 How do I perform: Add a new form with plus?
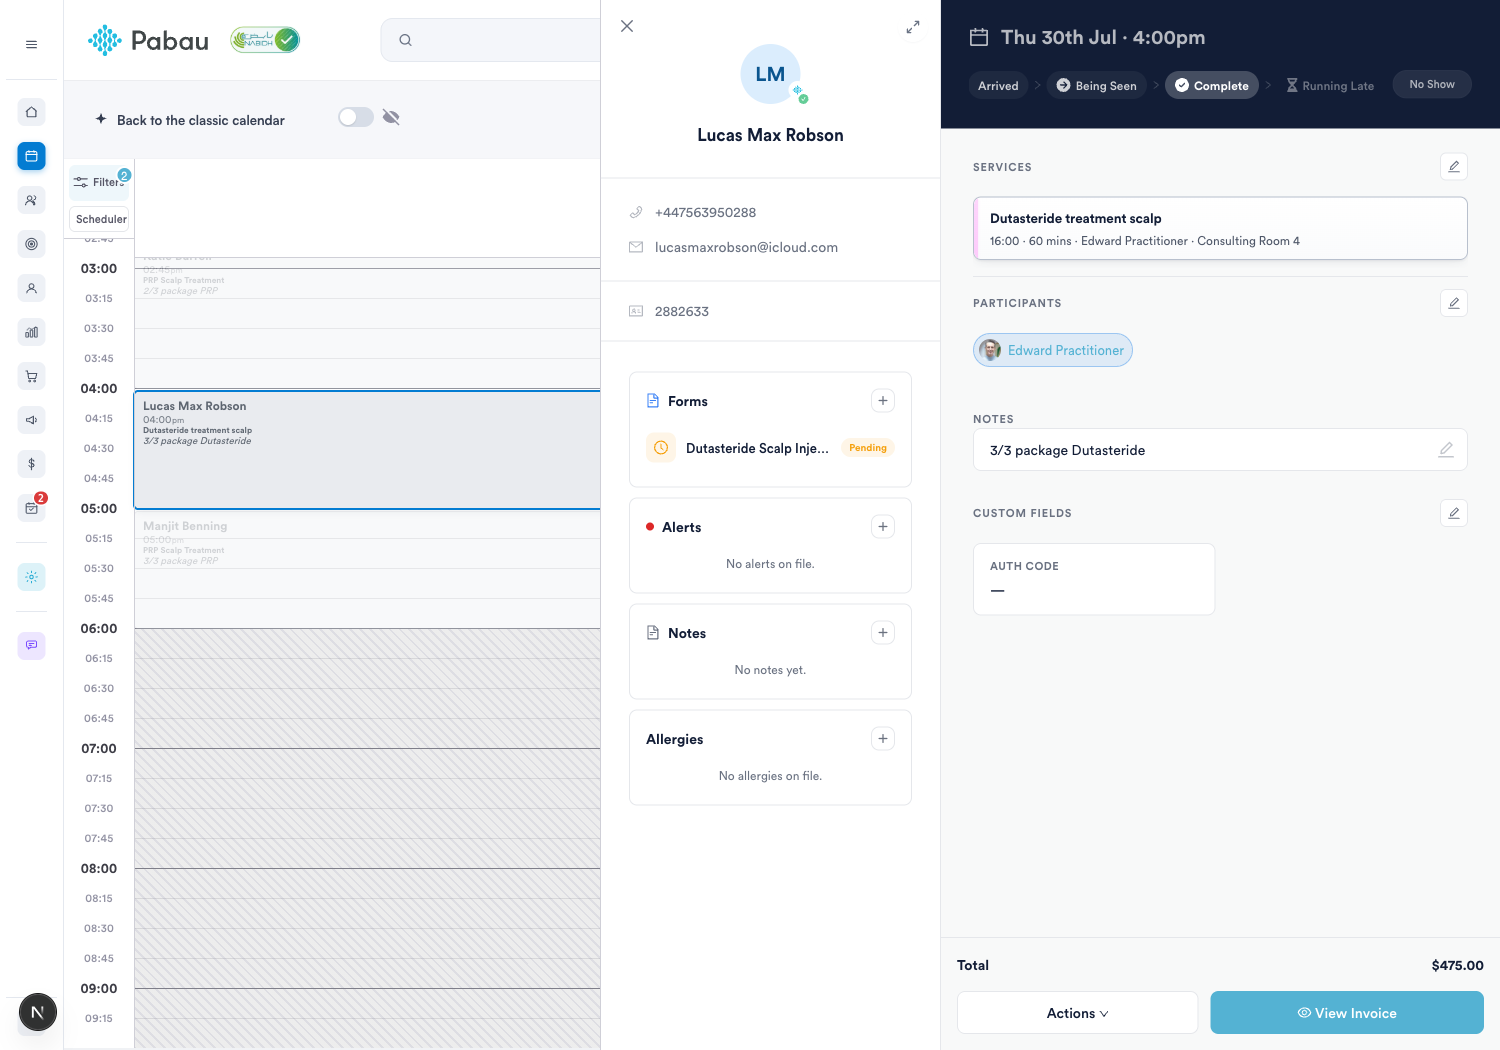pos(883,401)
